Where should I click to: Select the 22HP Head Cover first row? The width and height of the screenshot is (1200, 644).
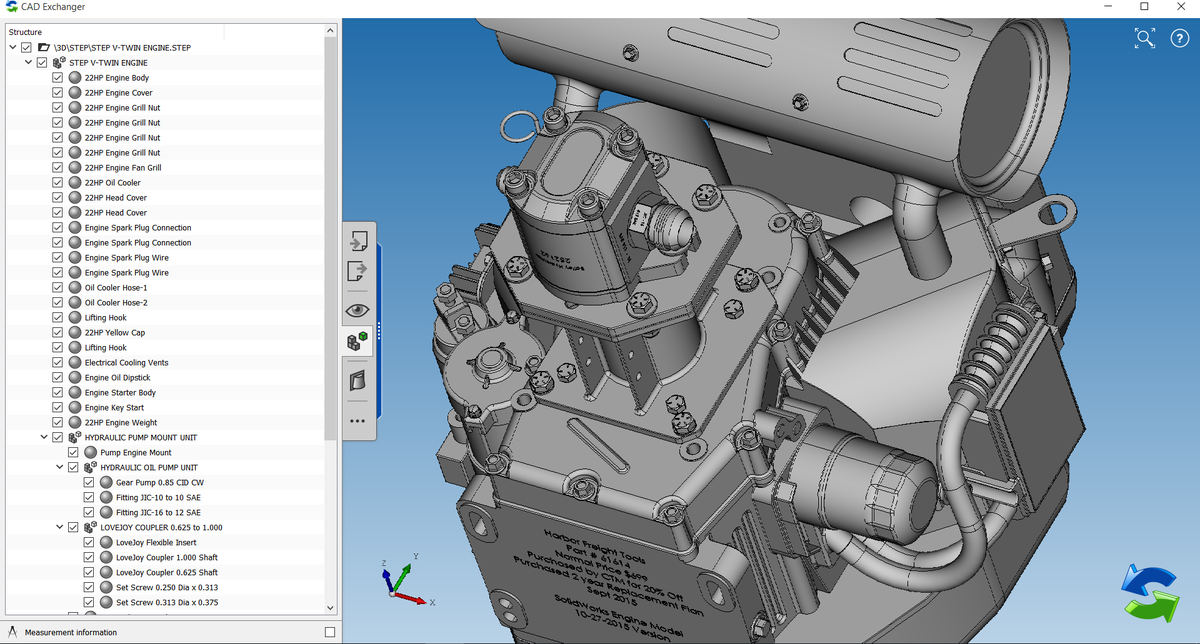tap(116, 197)
